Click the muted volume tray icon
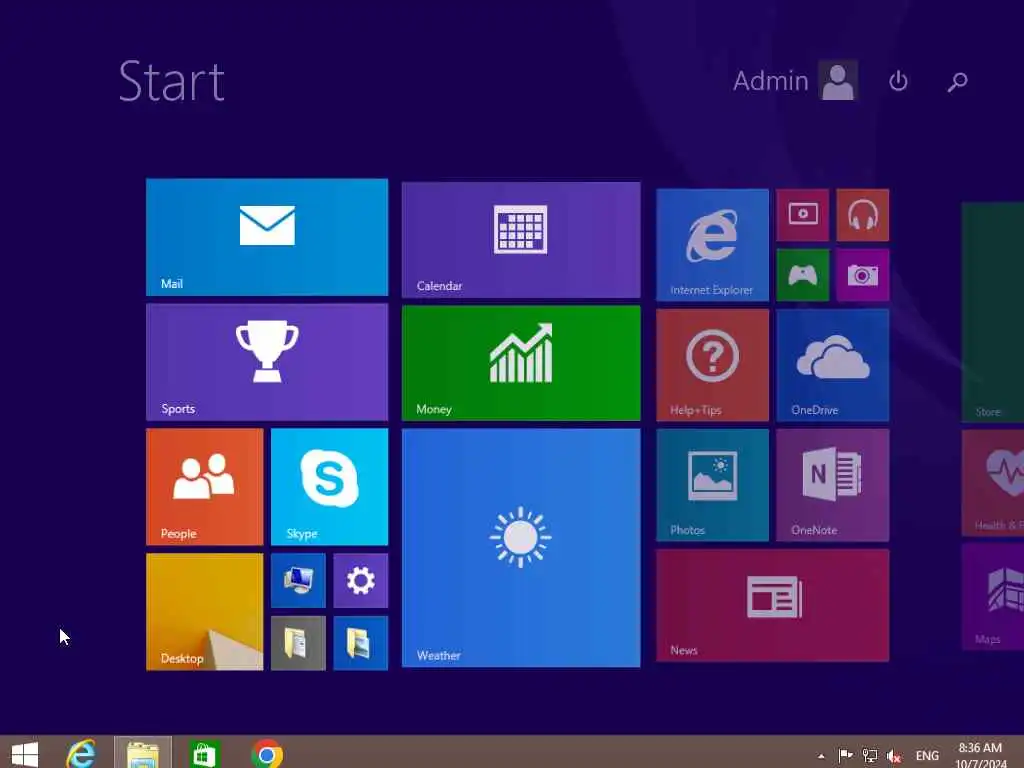This screenshot has width=1024, height=768. click(893, 756)
